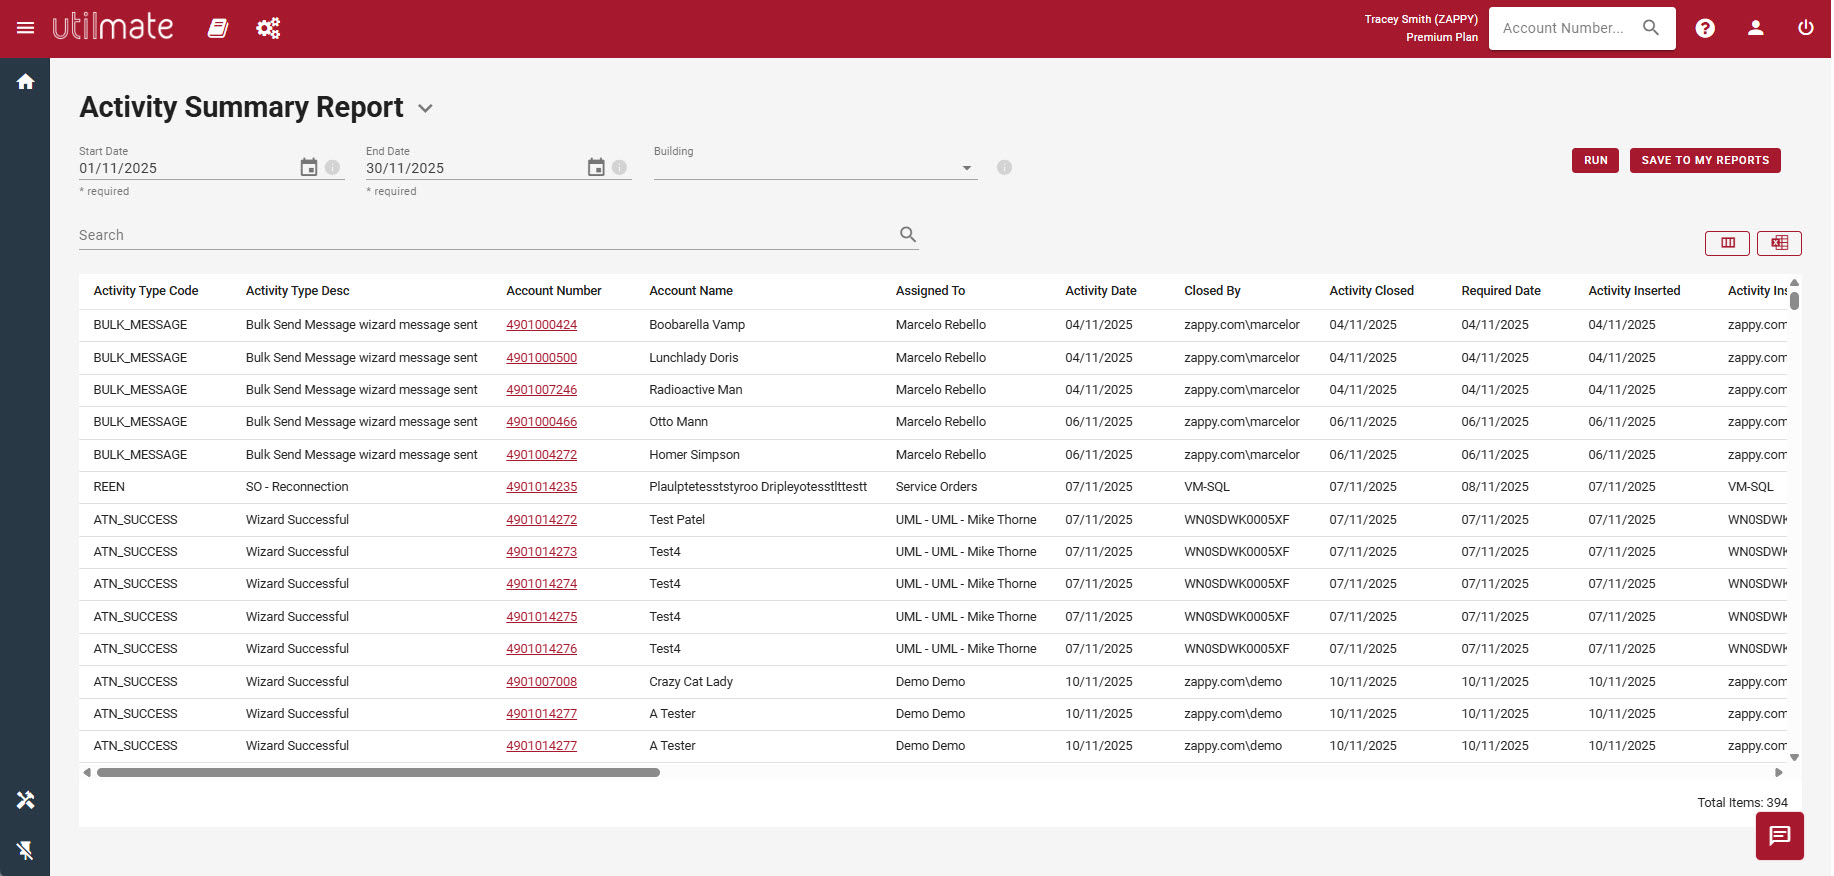Go to Home via sidebar icon
Viewport: 1834px width, 876px height.
(26, 82)
